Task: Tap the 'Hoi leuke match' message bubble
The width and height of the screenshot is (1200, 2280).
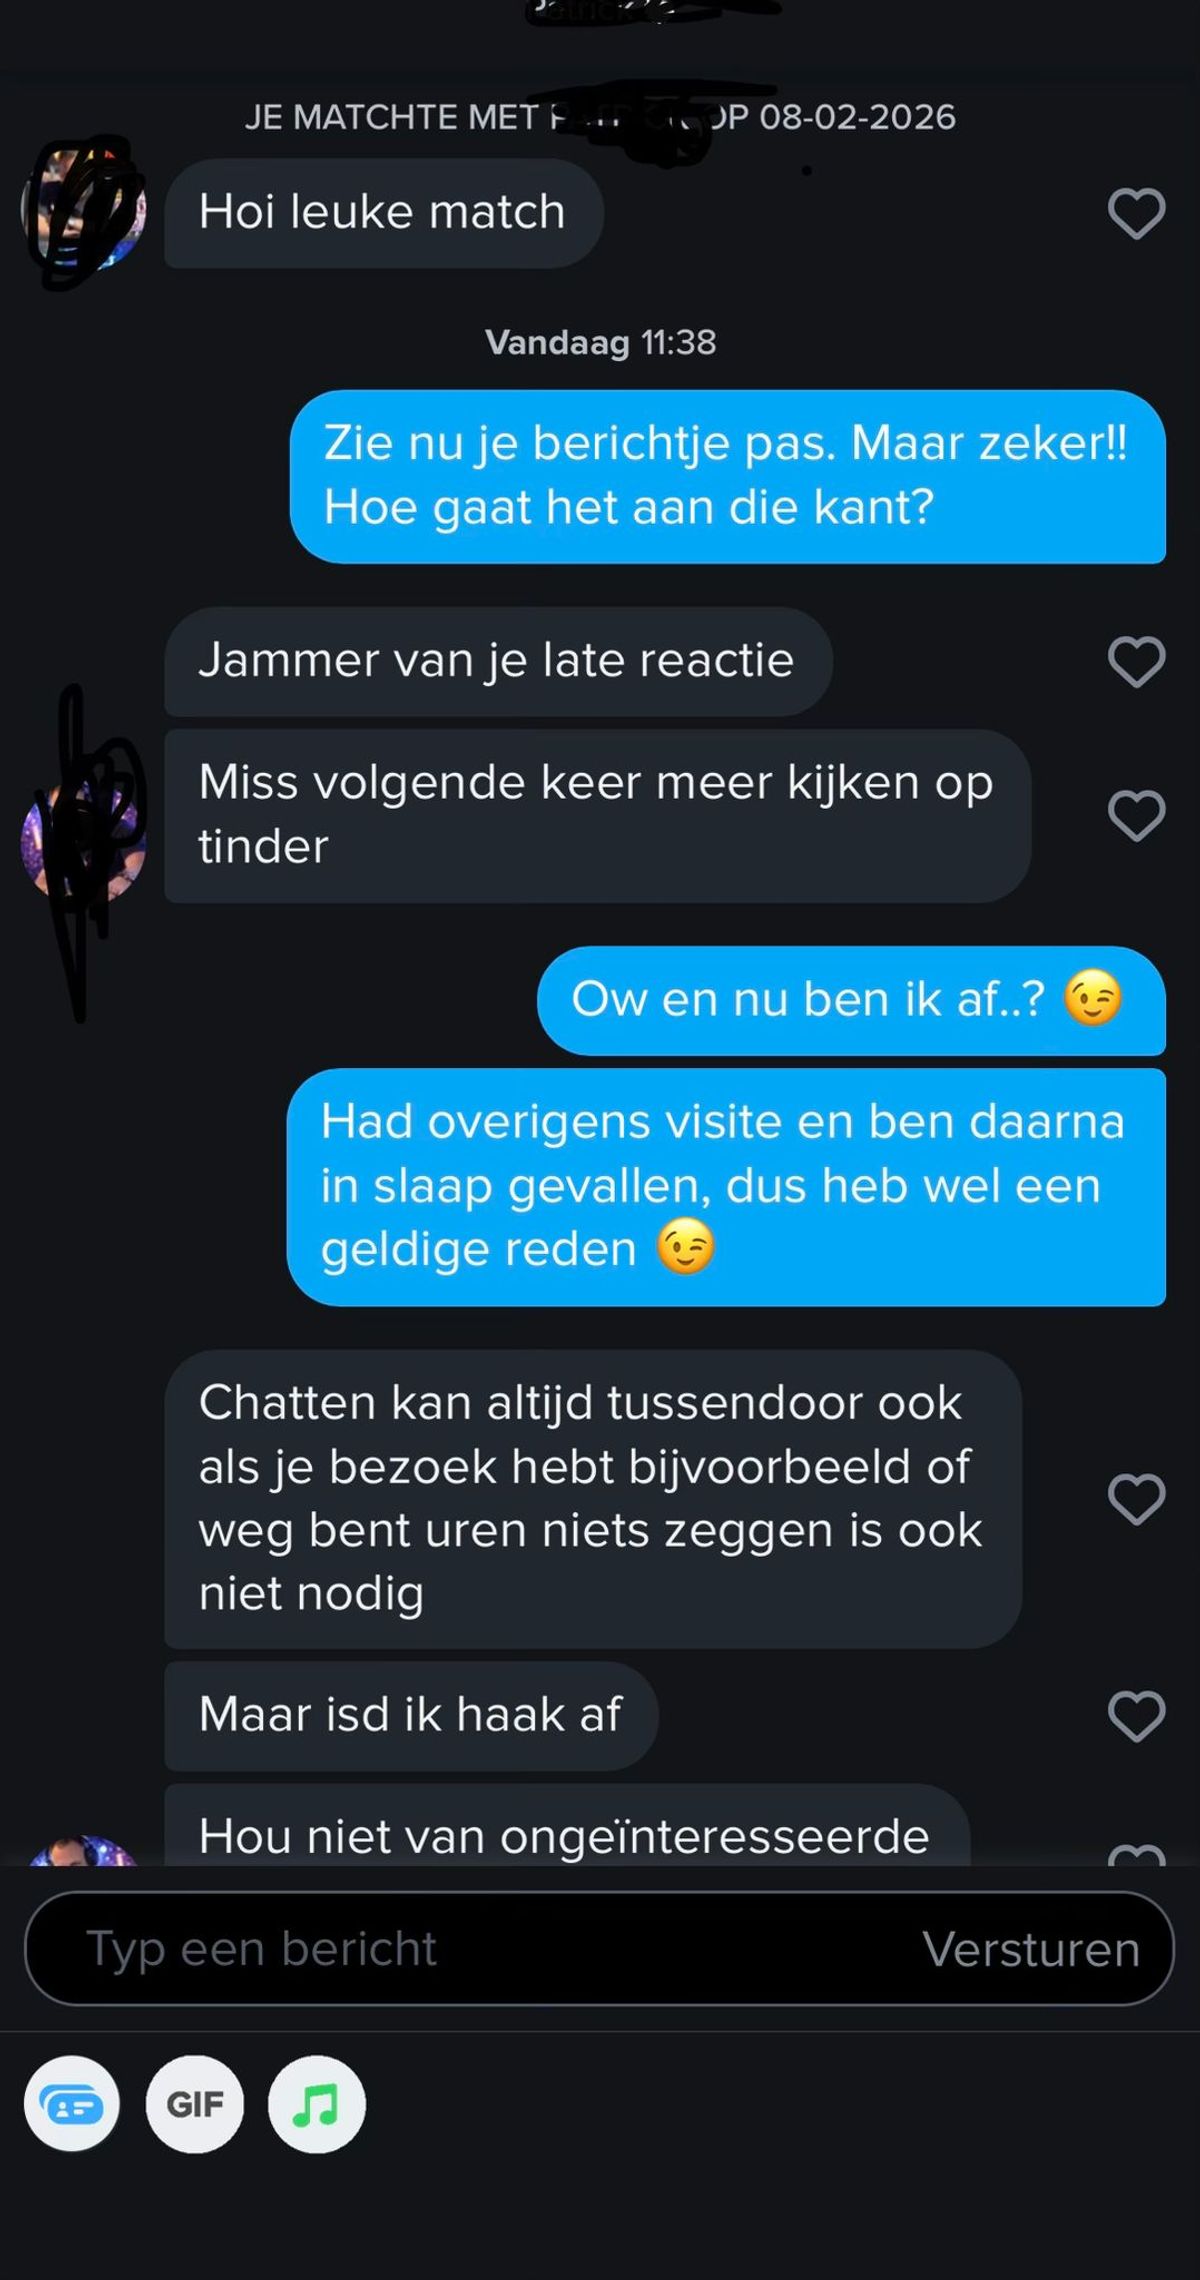Action: click(x=384, y=213)
